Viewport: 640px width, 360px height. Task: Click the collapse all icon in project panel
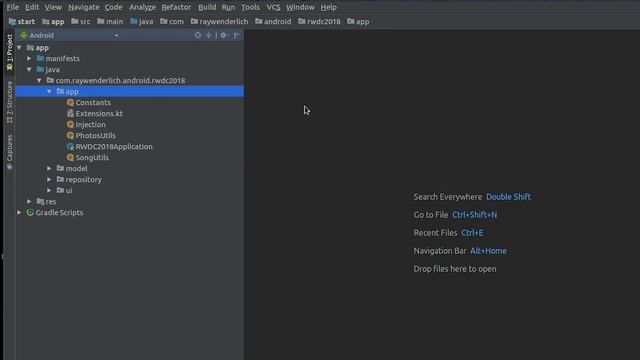tap(209, 36)
